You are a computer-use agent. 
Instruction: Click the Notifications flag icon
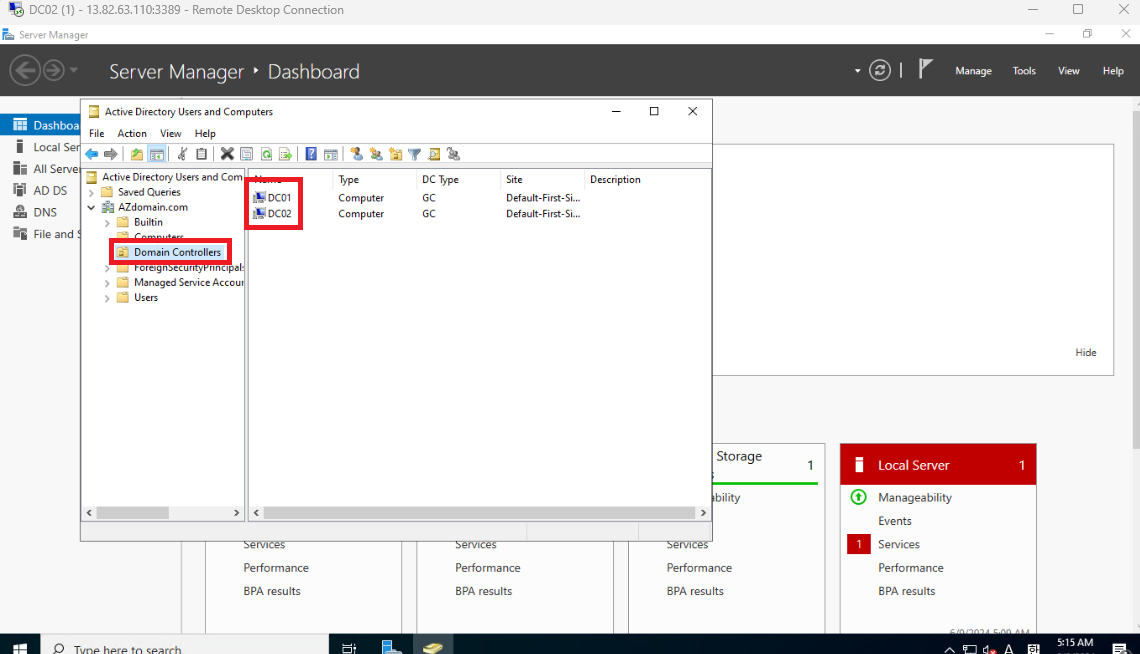(926, 69)
